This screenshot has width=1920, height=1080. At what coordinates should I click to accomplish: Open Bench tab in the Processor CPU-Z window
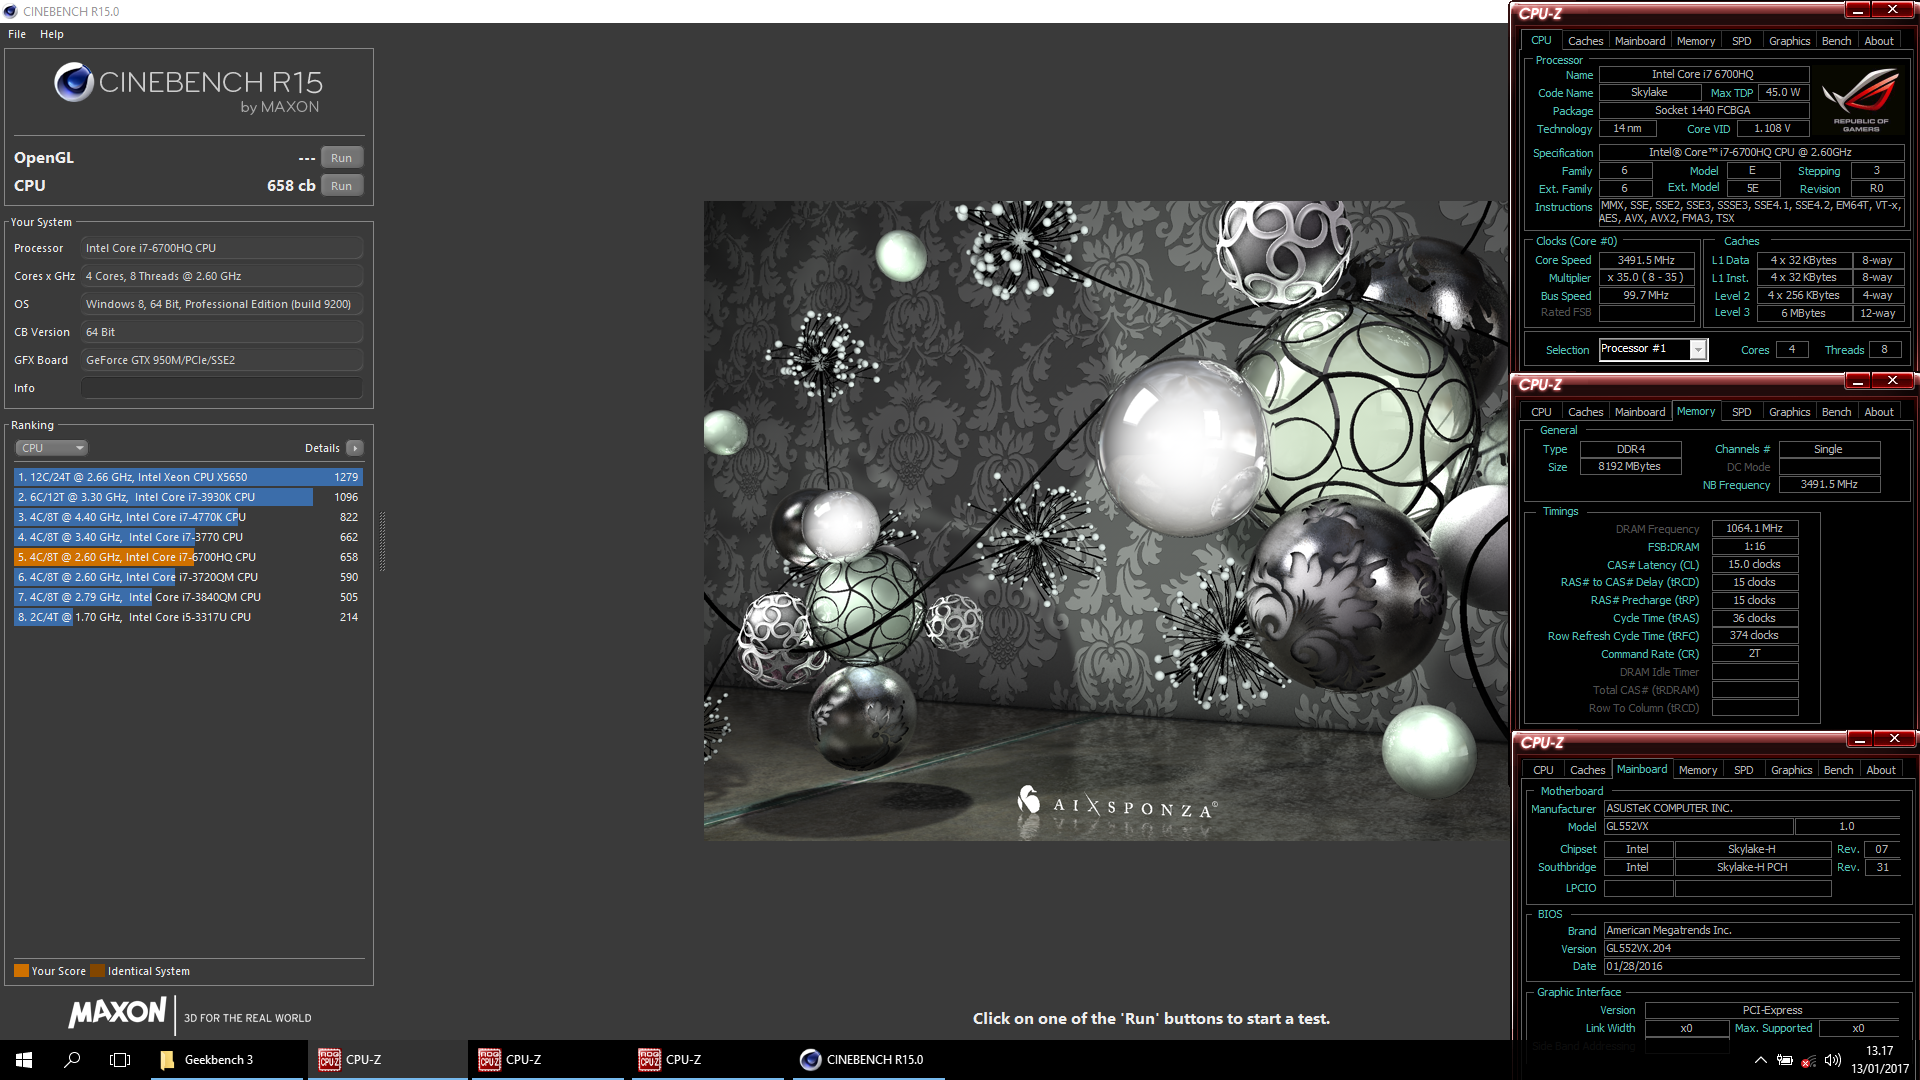1836,41
